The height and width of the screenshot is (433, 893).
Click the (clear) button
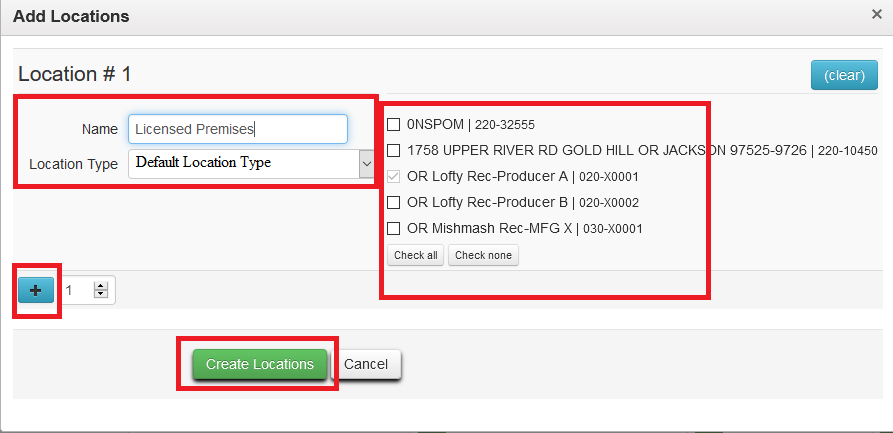tap(844, 75)
